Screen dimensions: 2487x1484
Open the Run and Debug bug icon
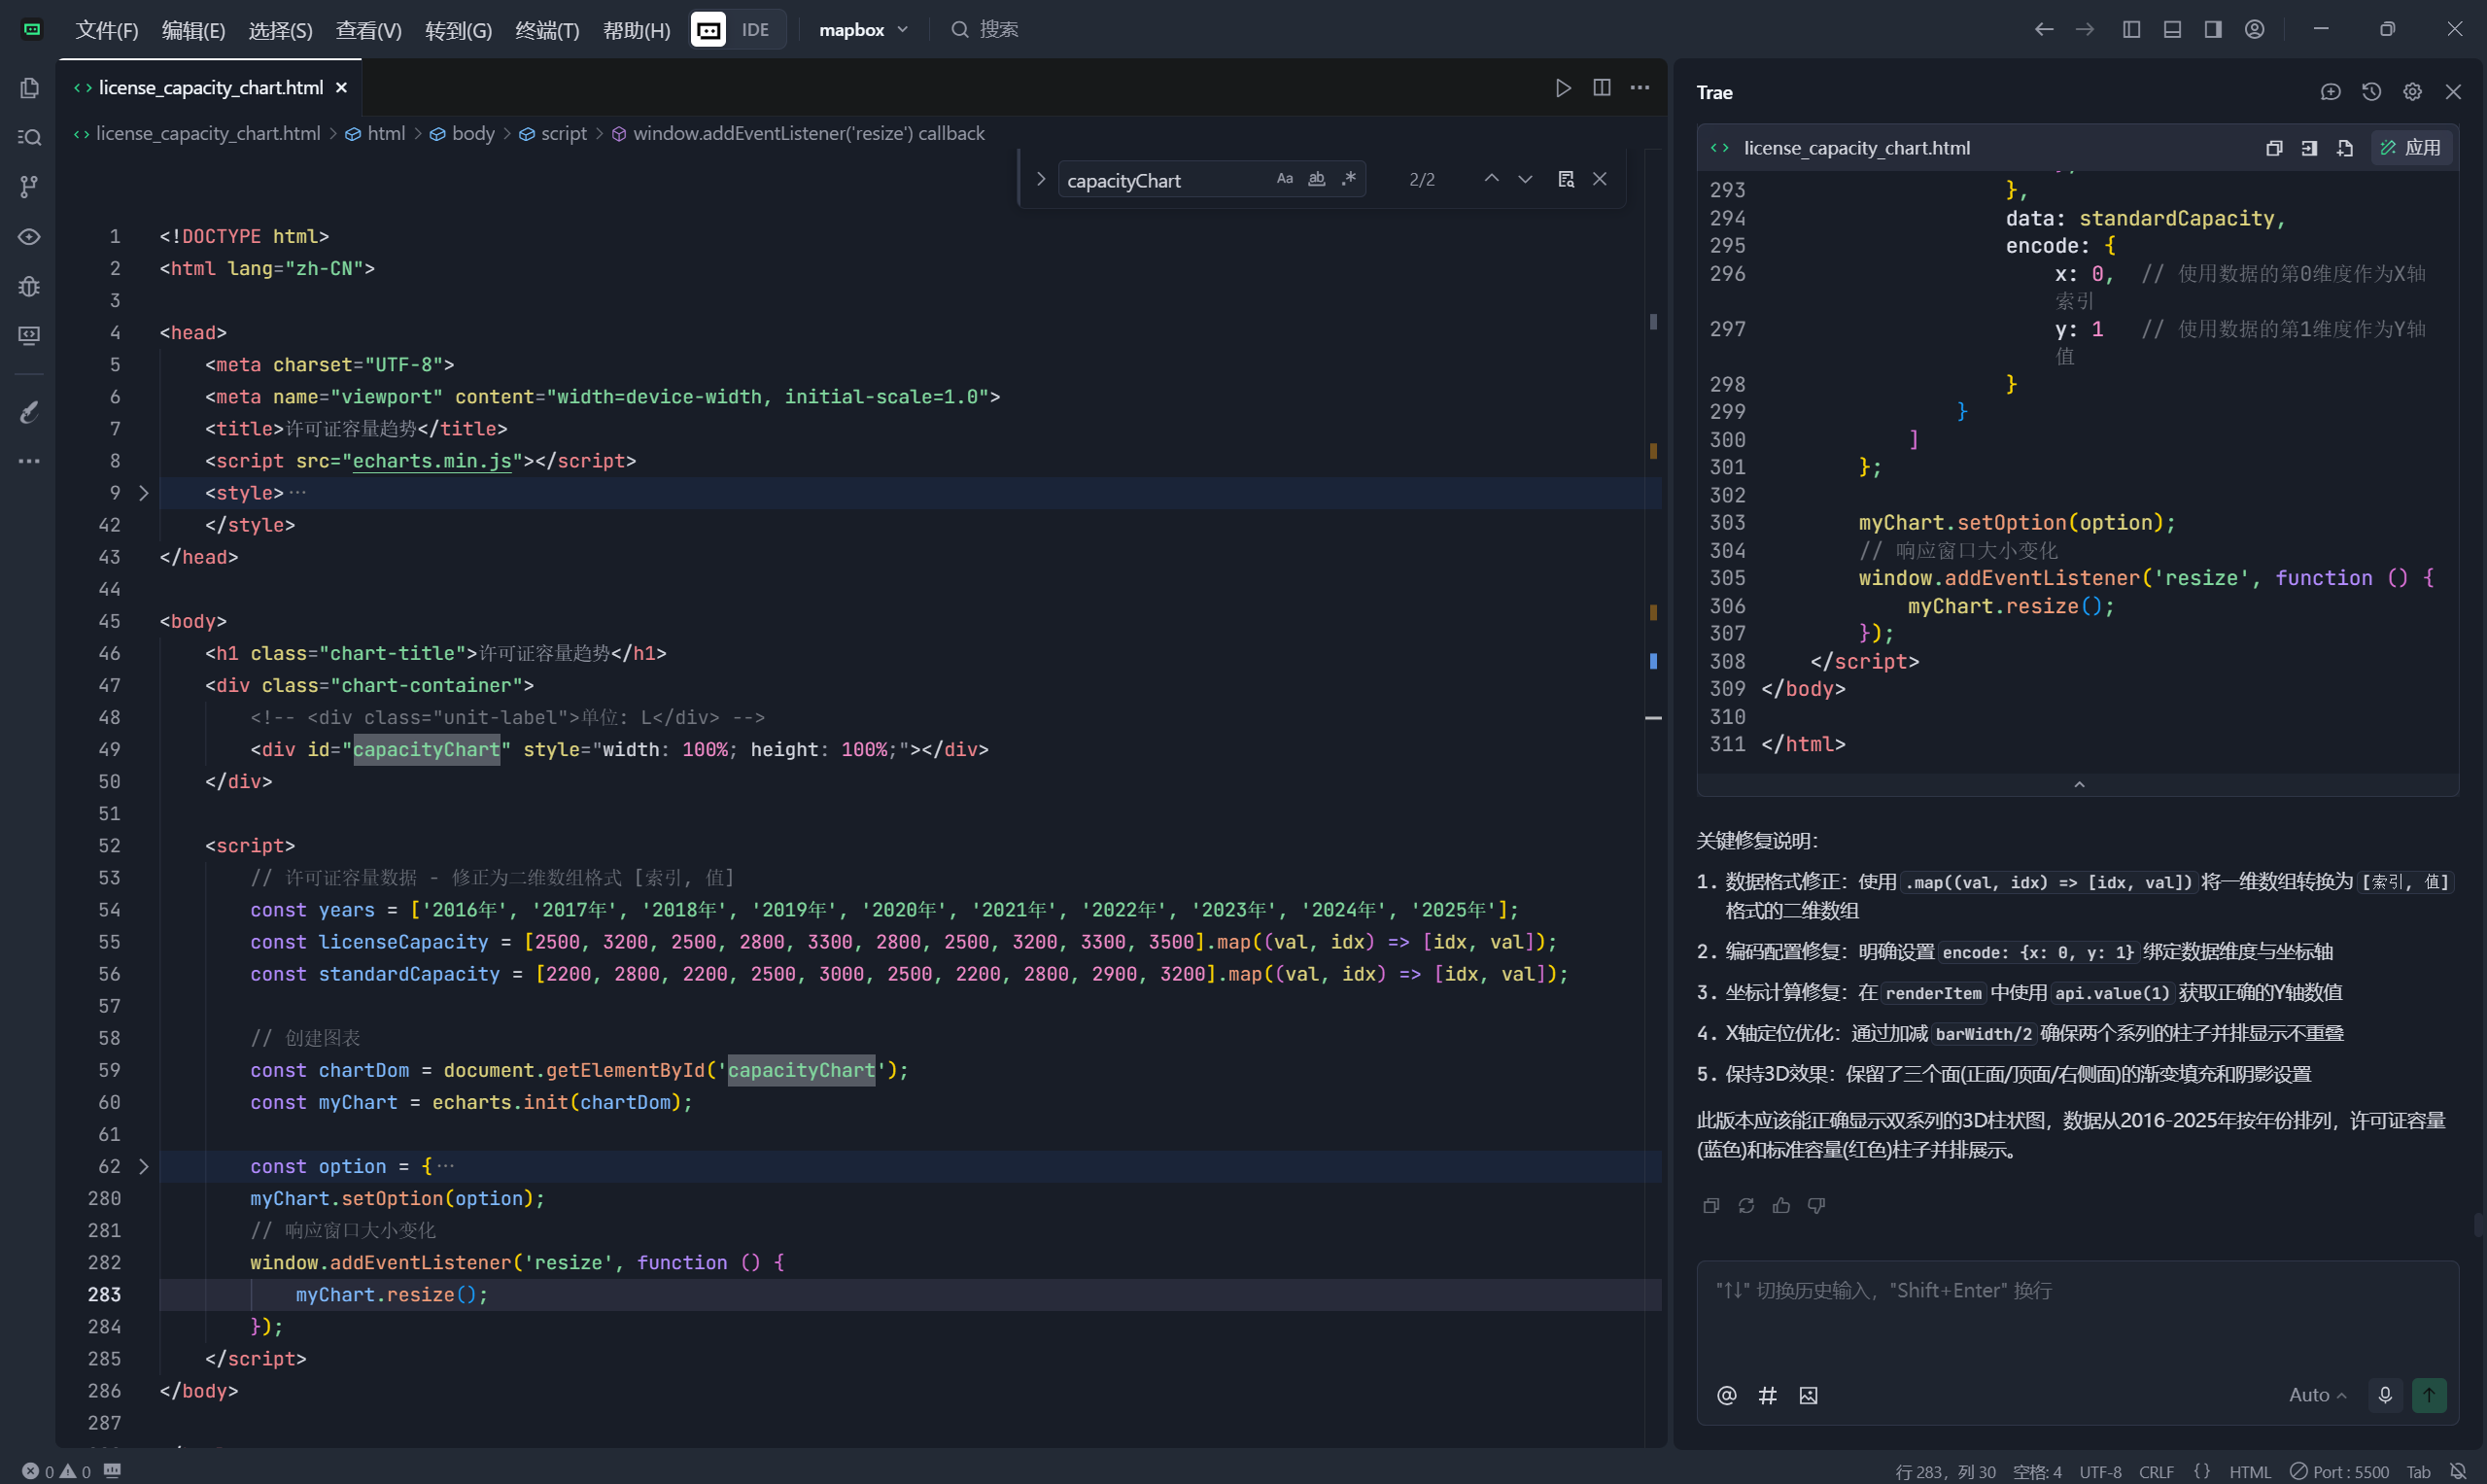(29, 286)
